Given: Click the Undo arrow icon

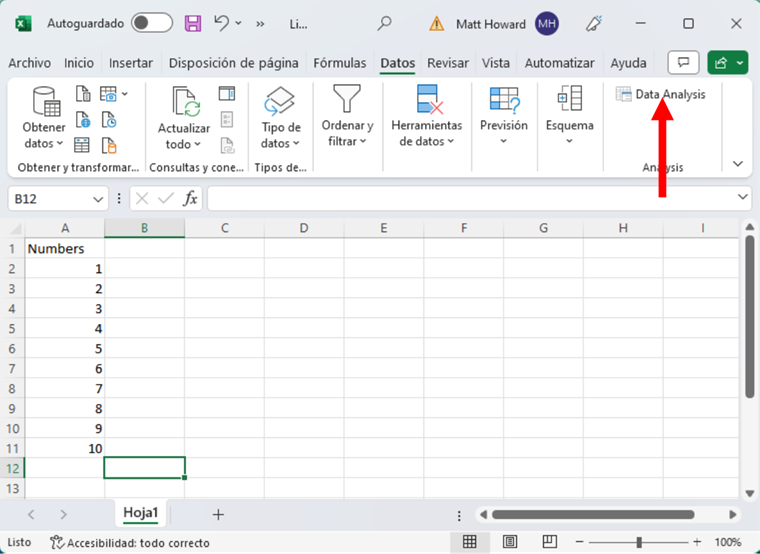Looking at the screenshot, I should tap(222, 23).
